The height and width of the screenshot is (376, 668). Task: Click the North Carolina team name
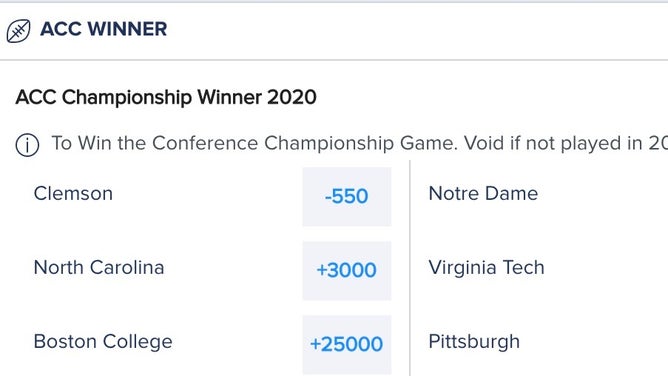click(99, 268)
